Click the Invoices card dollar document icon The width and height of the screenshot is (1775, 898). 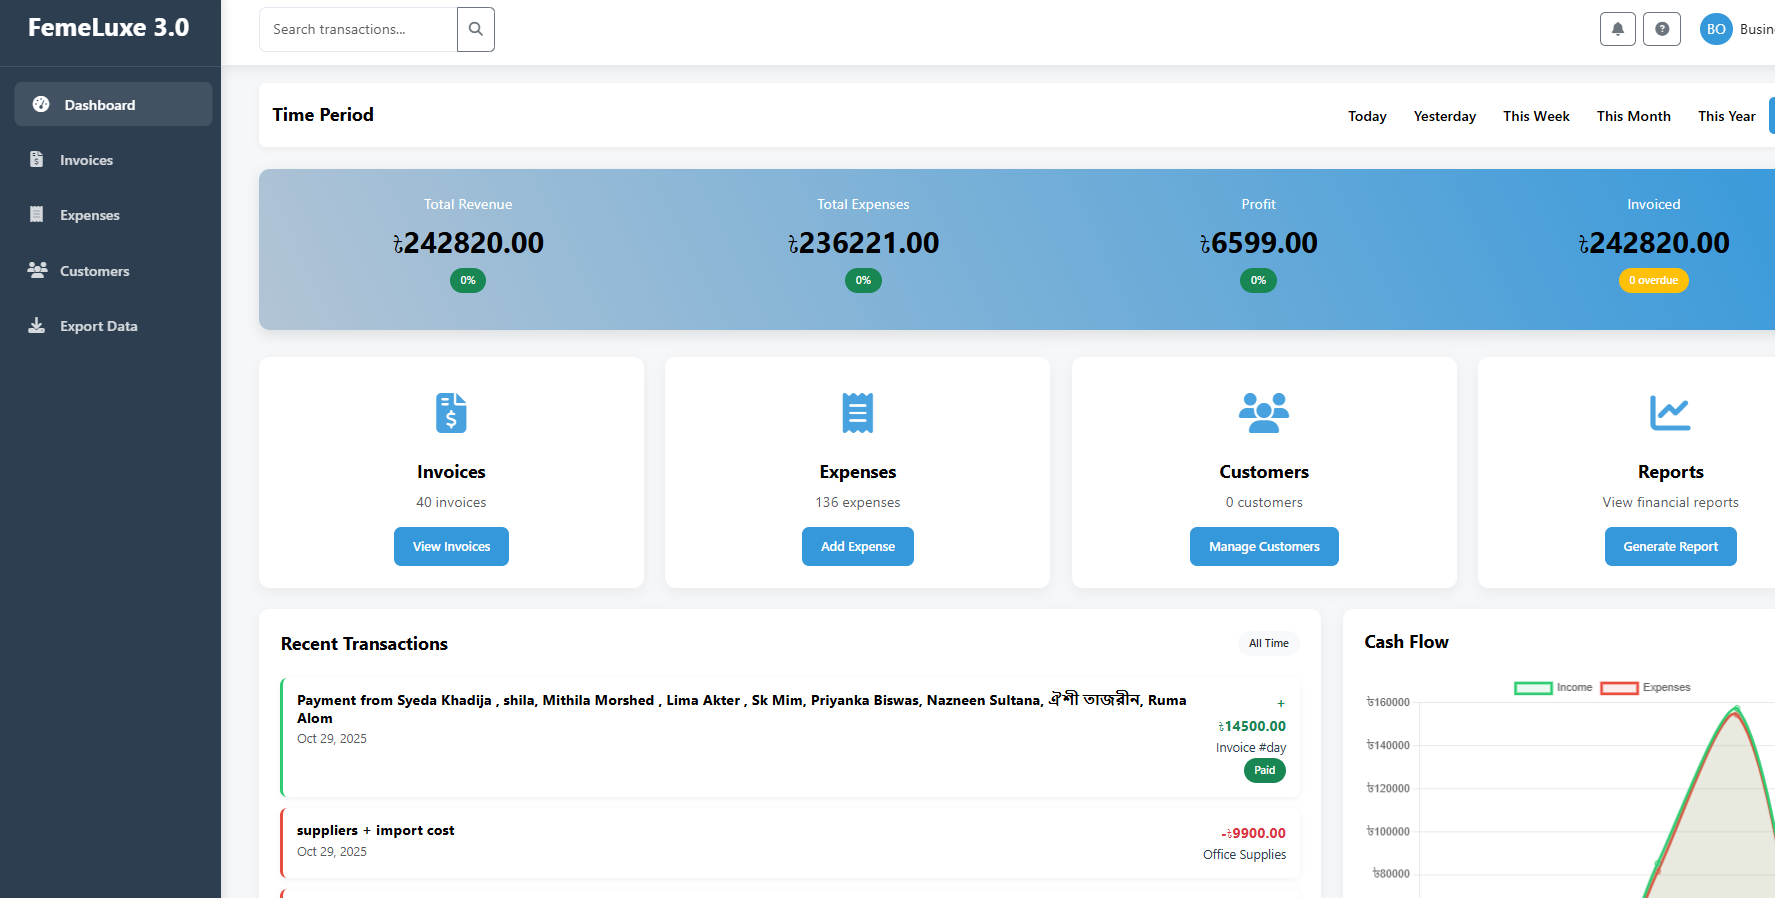coord(451,413)
